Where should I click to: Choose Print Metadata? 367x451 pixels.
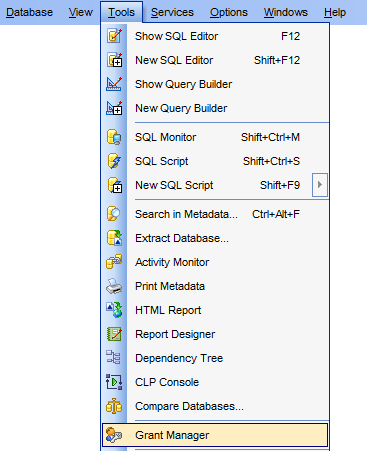click(215, 286)
